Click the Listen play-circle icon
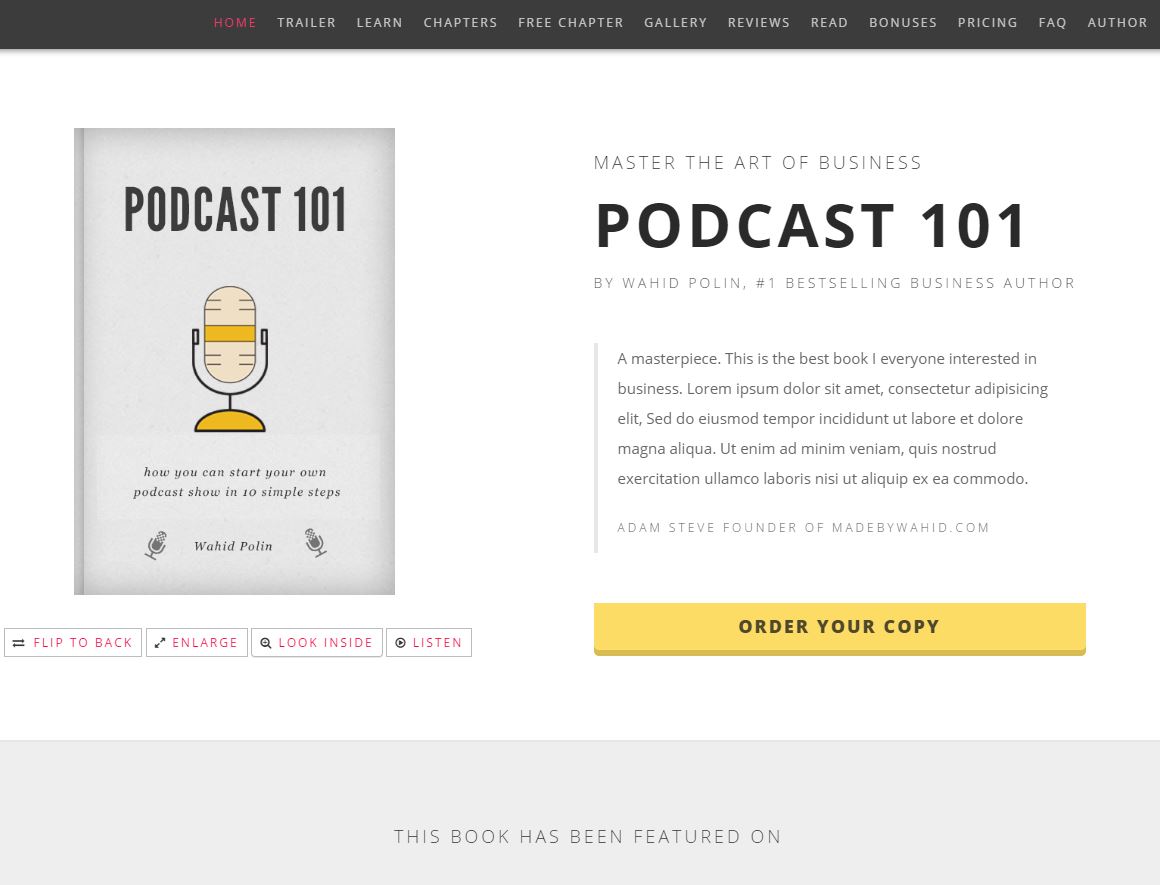The image size is (1160, 885). coord(401,643)
